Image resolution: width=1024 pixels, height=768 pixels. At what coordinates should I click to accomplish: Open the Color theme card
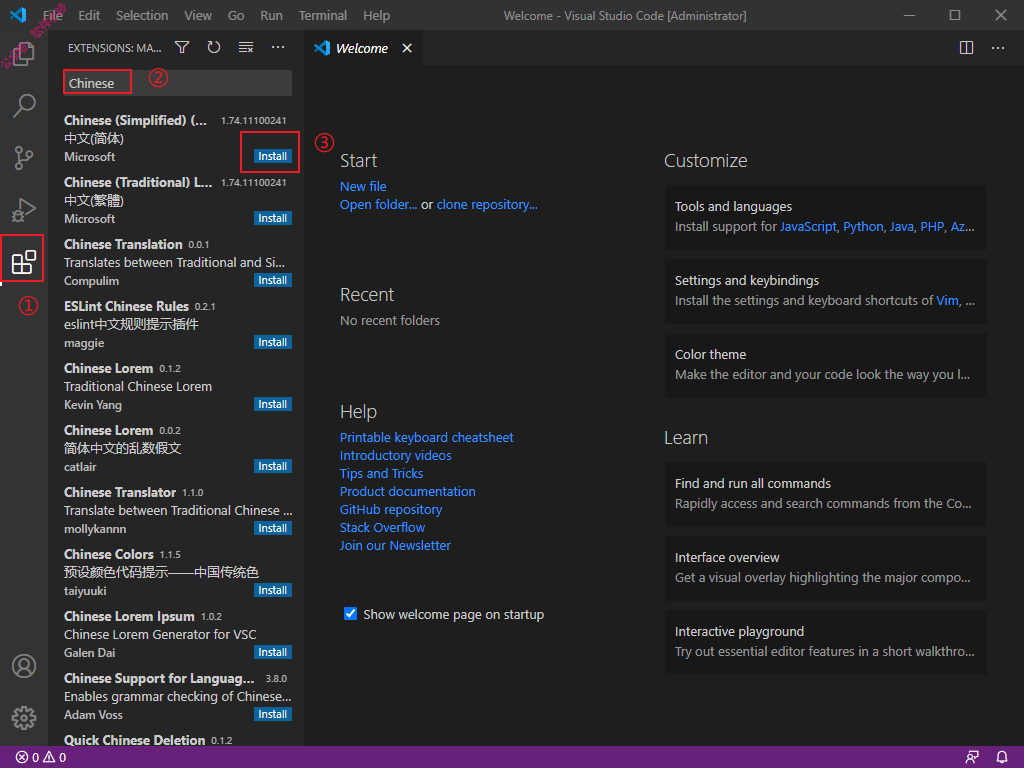(825, 365)
